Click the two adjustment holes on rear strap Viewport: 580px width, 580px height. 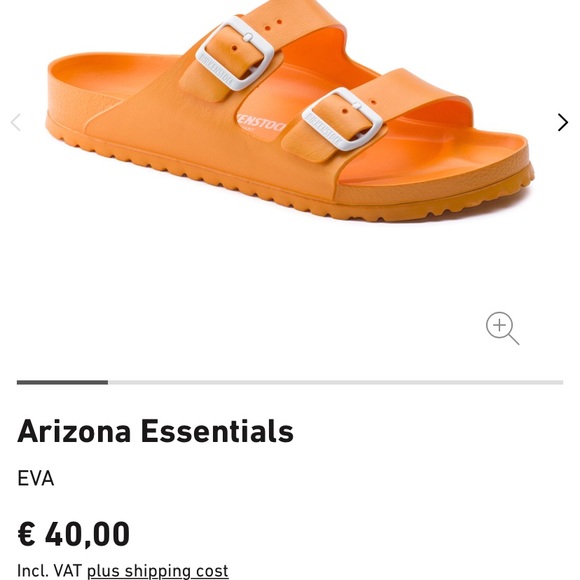click(x=273, y=24)
